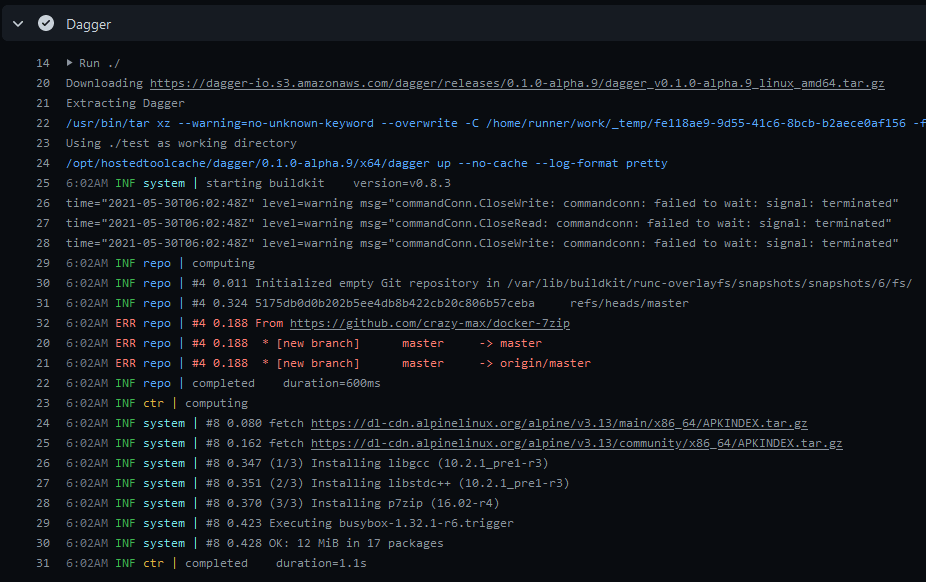
Task: Open the crazy-max/docker-7zip GitHub link
Action: click(x=430, y=323)
